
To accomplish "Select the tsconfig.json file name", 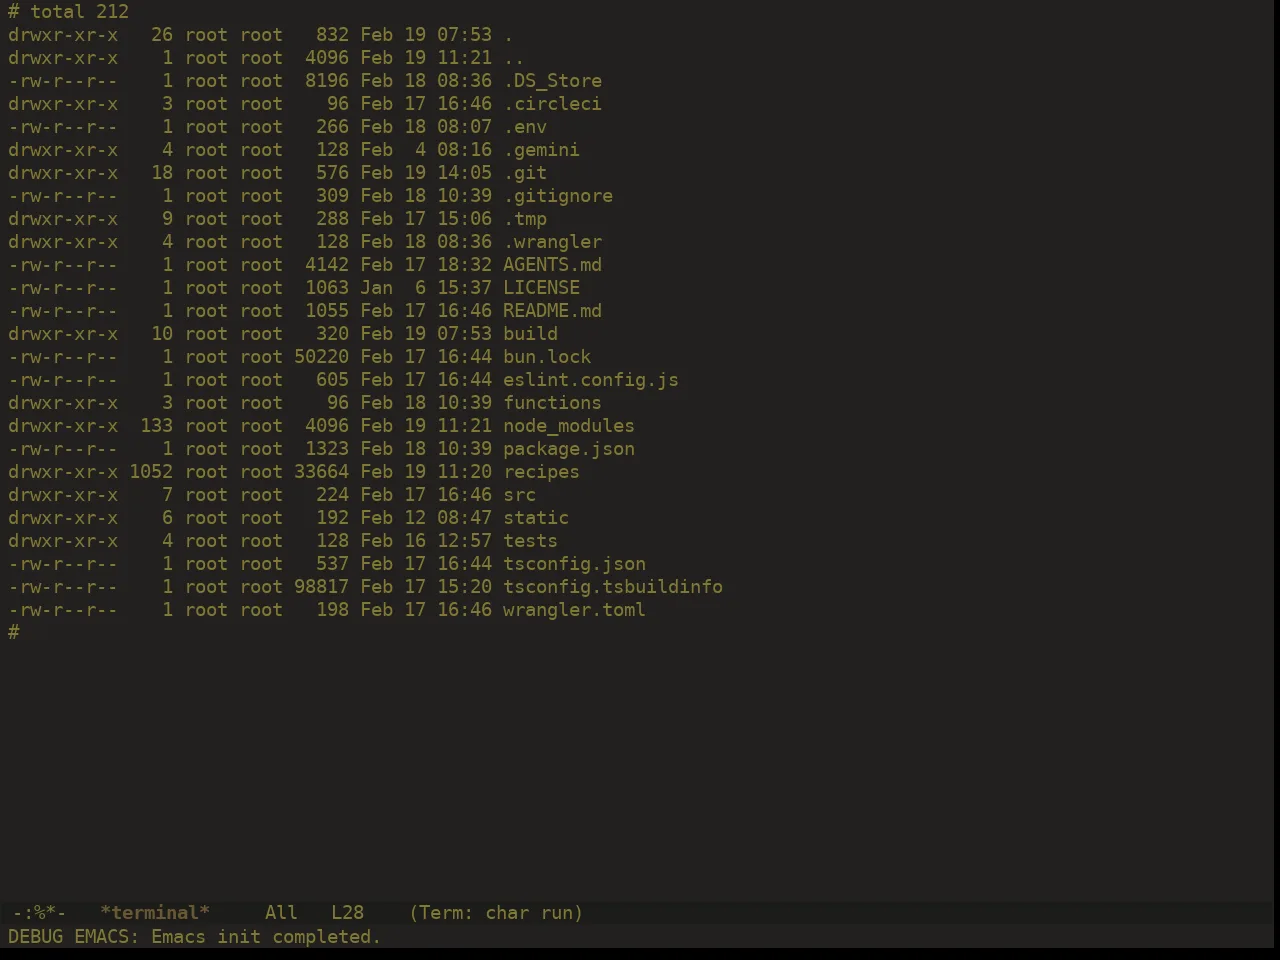I will [574, 564].
